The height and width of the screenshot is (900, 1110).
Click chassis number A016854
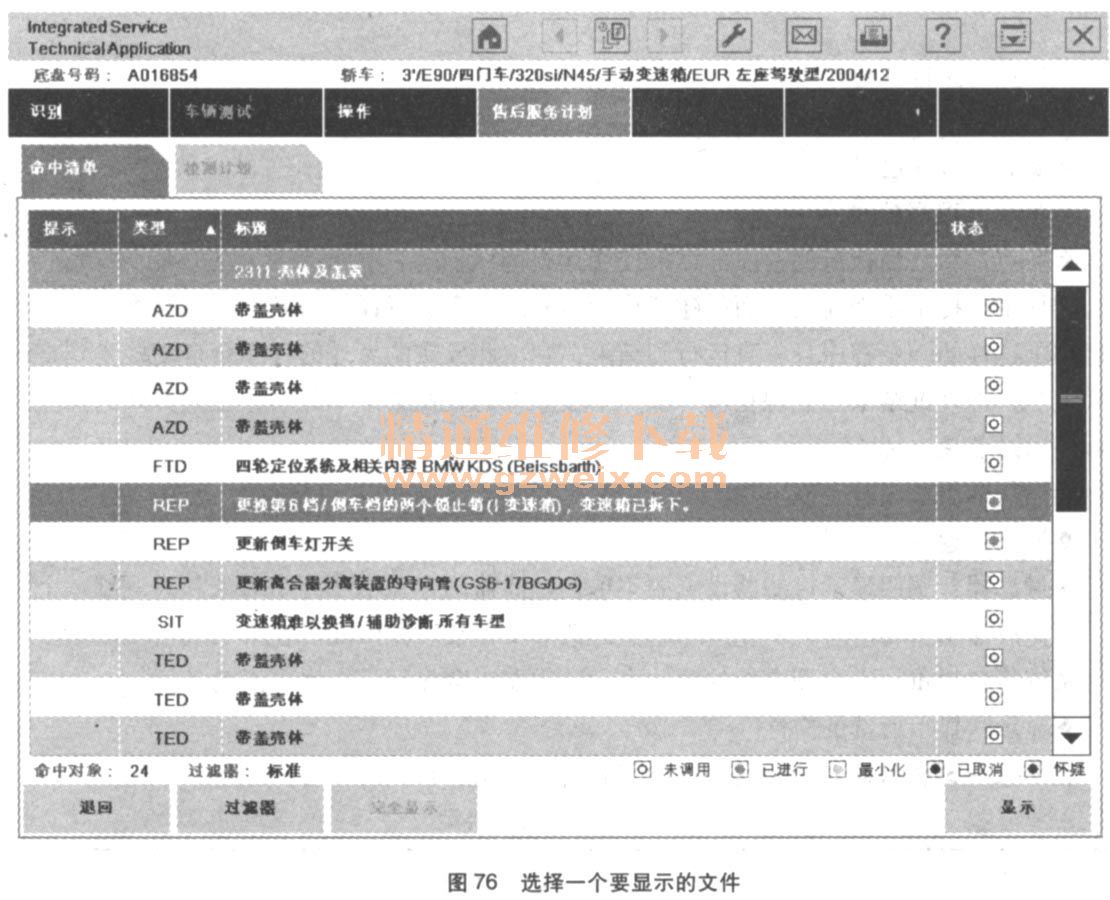[162, 75]
